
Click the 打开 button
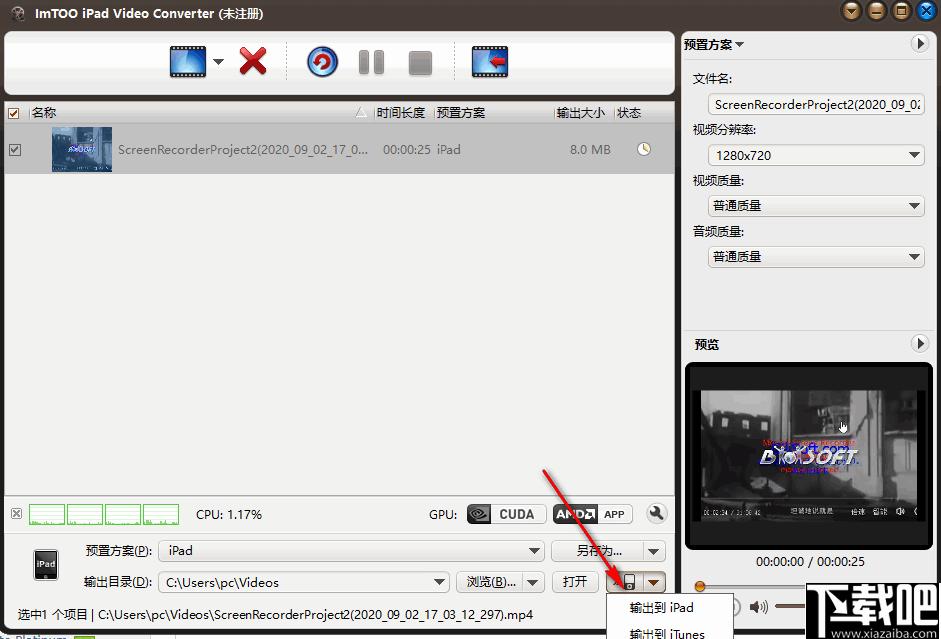coord(575,582)
